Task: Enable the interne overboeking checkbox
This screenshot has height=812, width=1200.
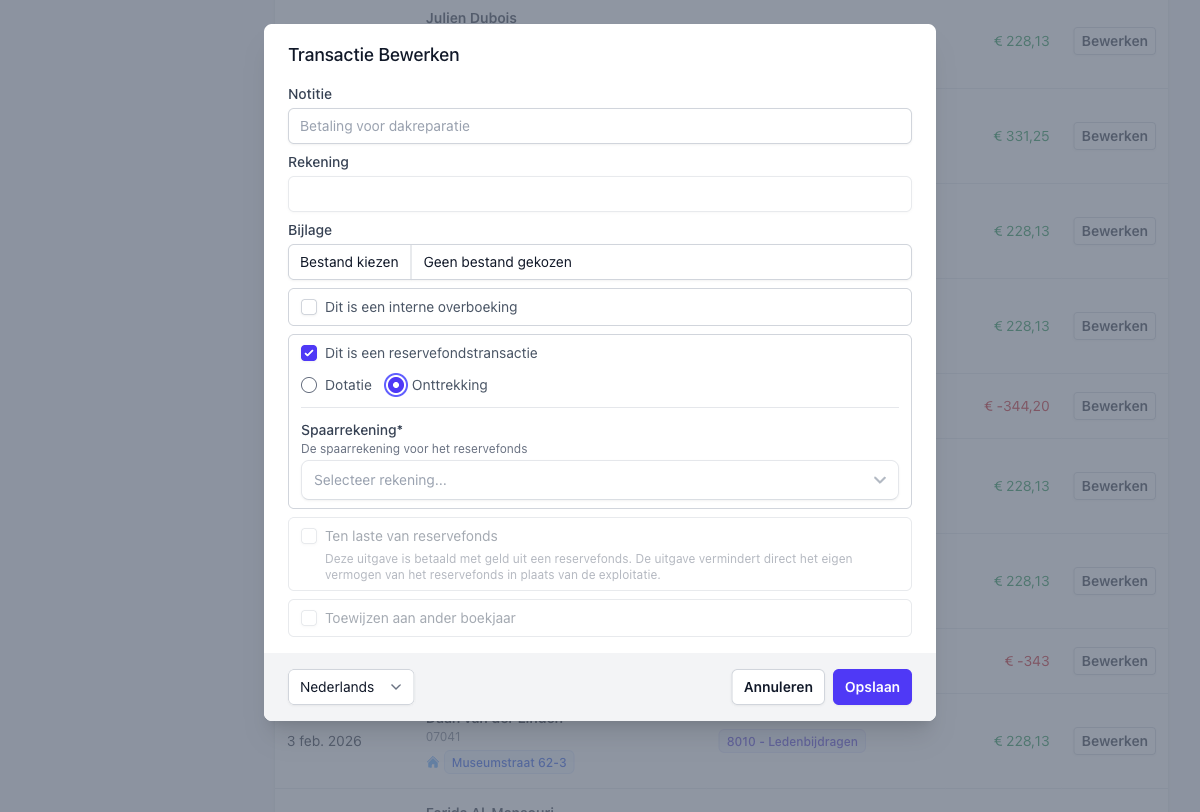Action: [x=309, y=307]
